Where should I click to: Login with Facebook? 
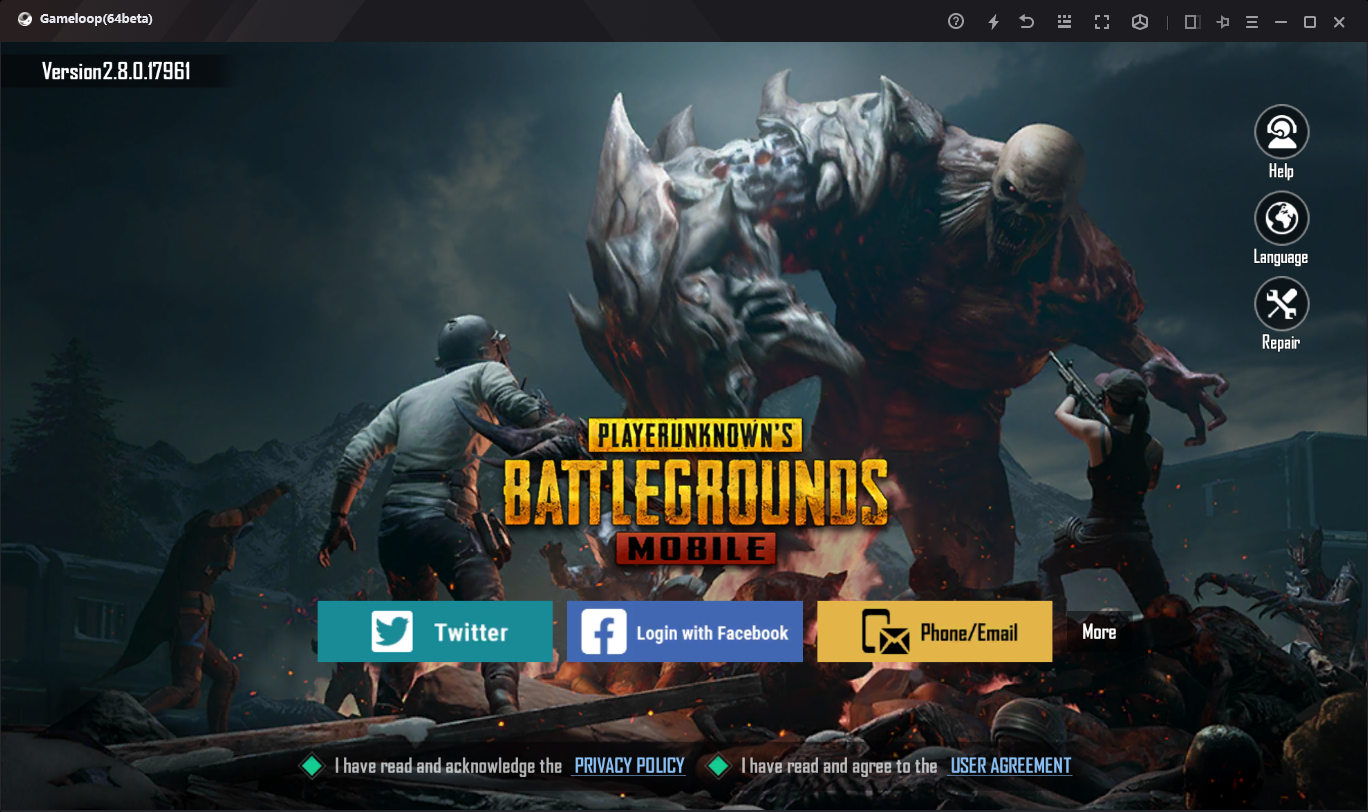tap(684, 631)
